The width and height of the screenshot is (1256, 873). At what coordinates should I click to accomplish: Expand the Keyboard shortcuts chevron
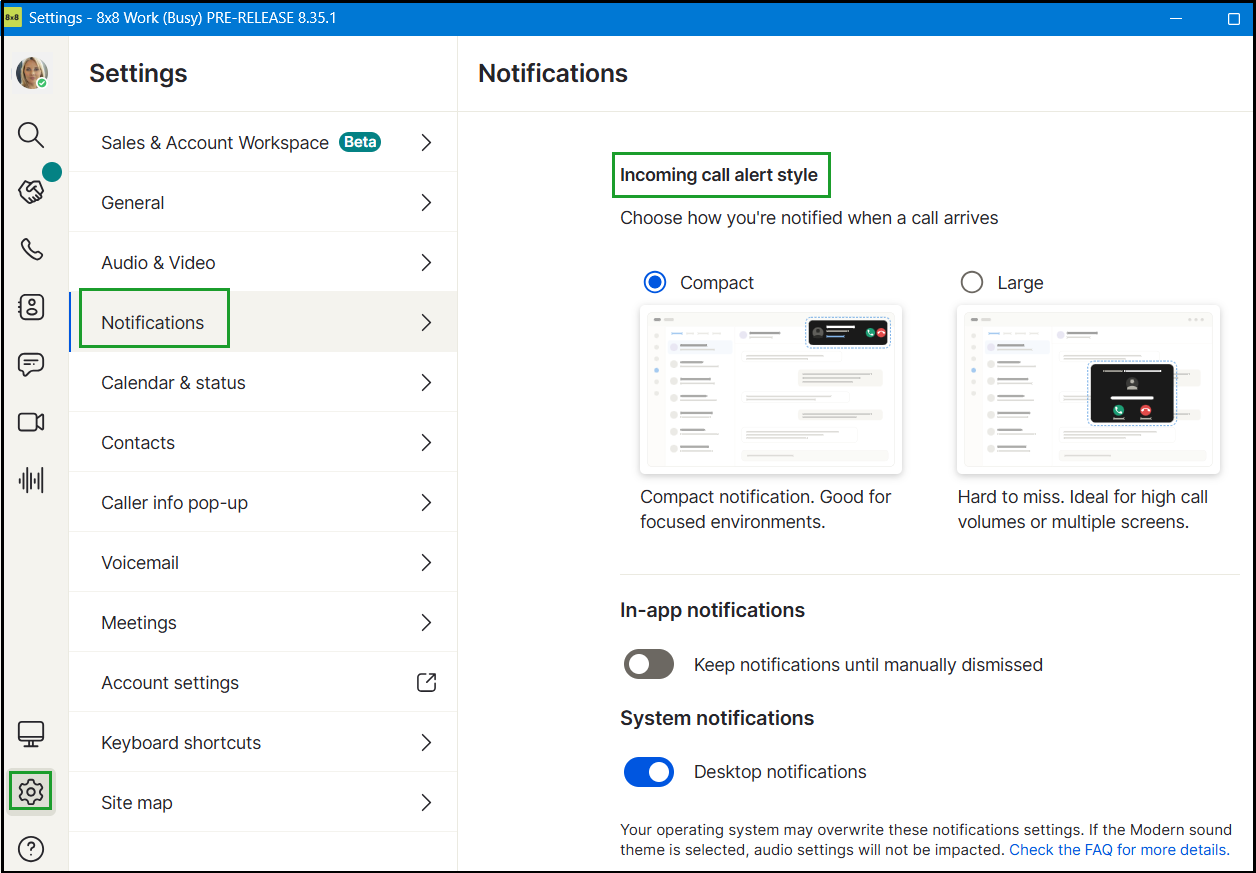click(426, 742)
